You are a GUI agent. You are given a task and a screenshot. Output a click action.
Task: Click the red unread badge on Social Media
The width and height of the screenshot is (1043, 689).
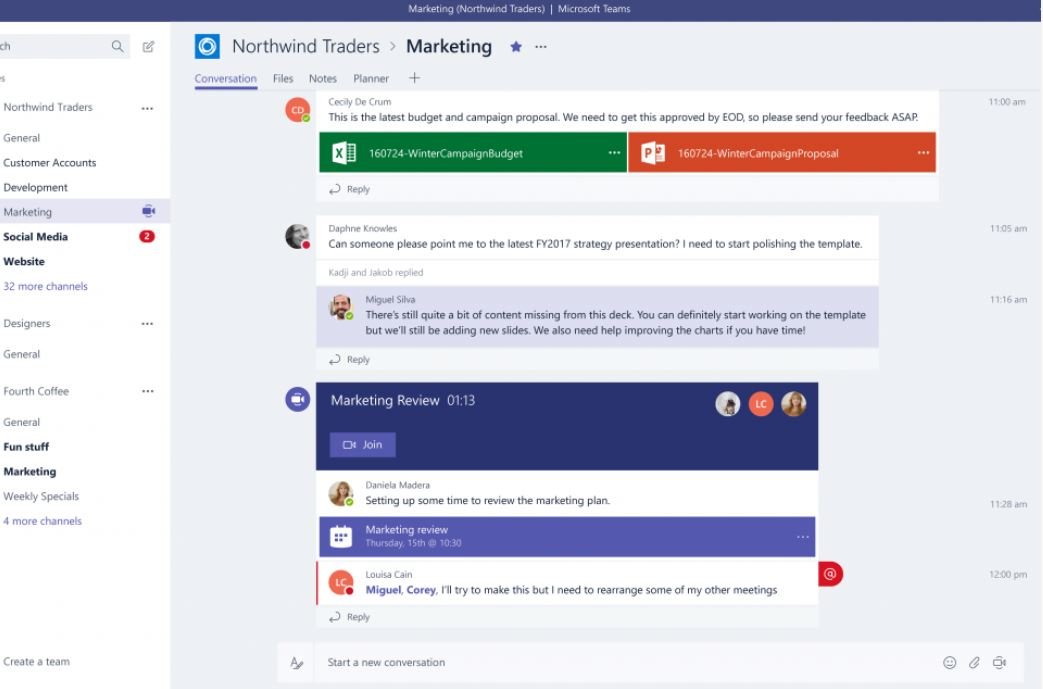tap(147, 236)
